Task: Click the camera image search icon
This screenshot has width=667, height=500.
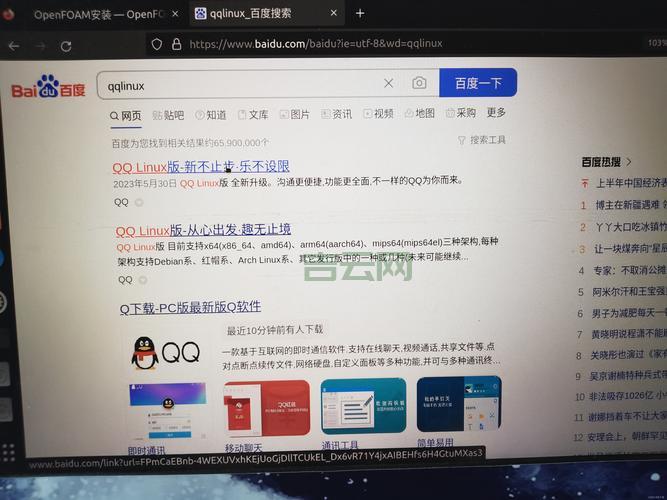Action: click(419, 83)
